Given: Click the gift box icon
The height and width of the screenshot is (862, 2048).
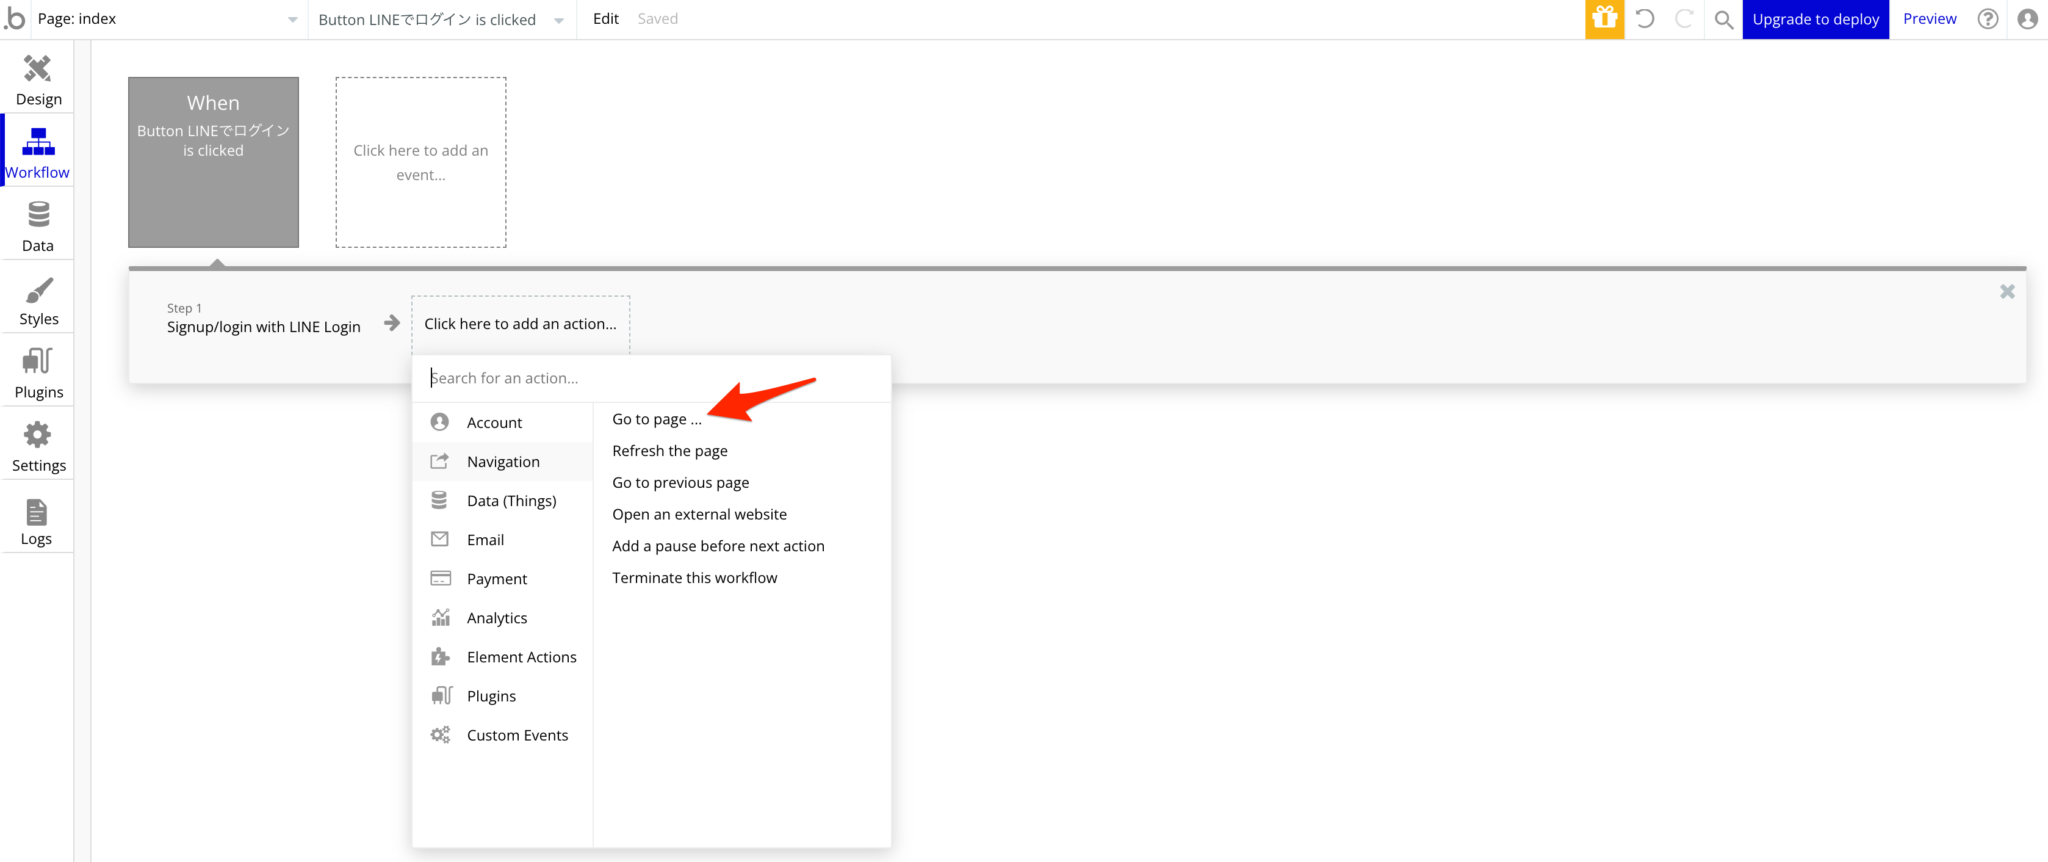Looking at the screenshot, I should [x=1604, y=19].
